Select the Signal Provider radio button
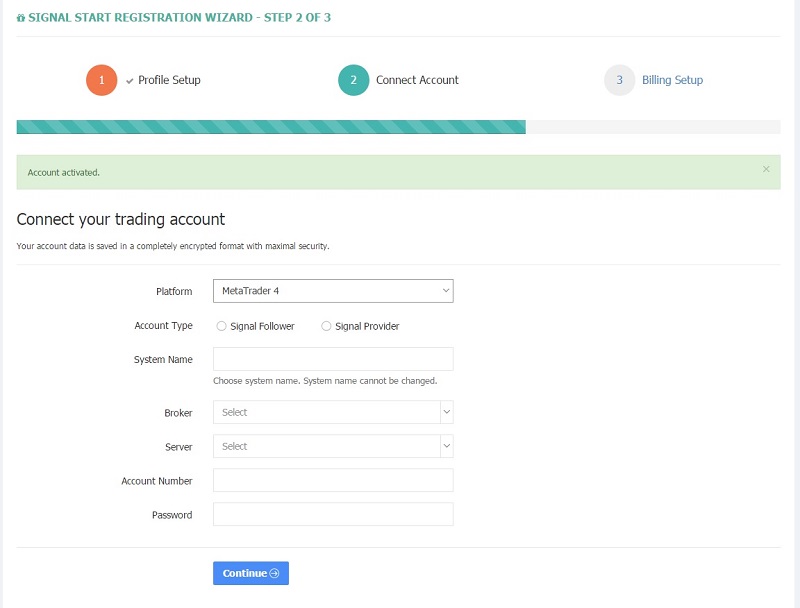 (326, 326)
